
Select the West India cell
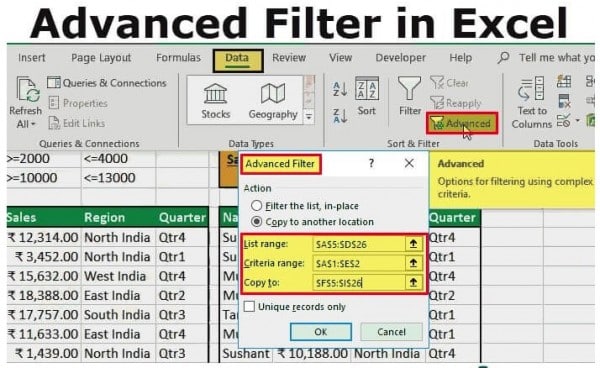pyautogui.click(x=118, y=276)
